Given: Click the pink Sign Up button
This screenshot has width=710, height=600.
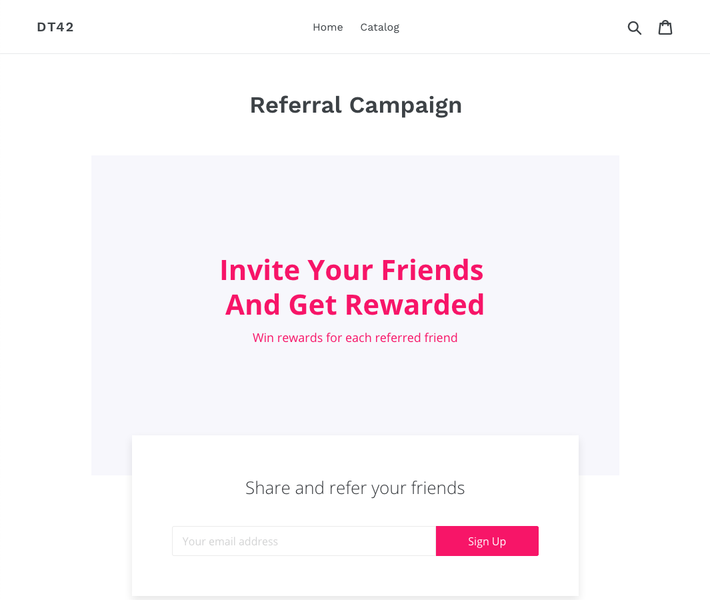Looking at the screenshot, I should point(487,541).
